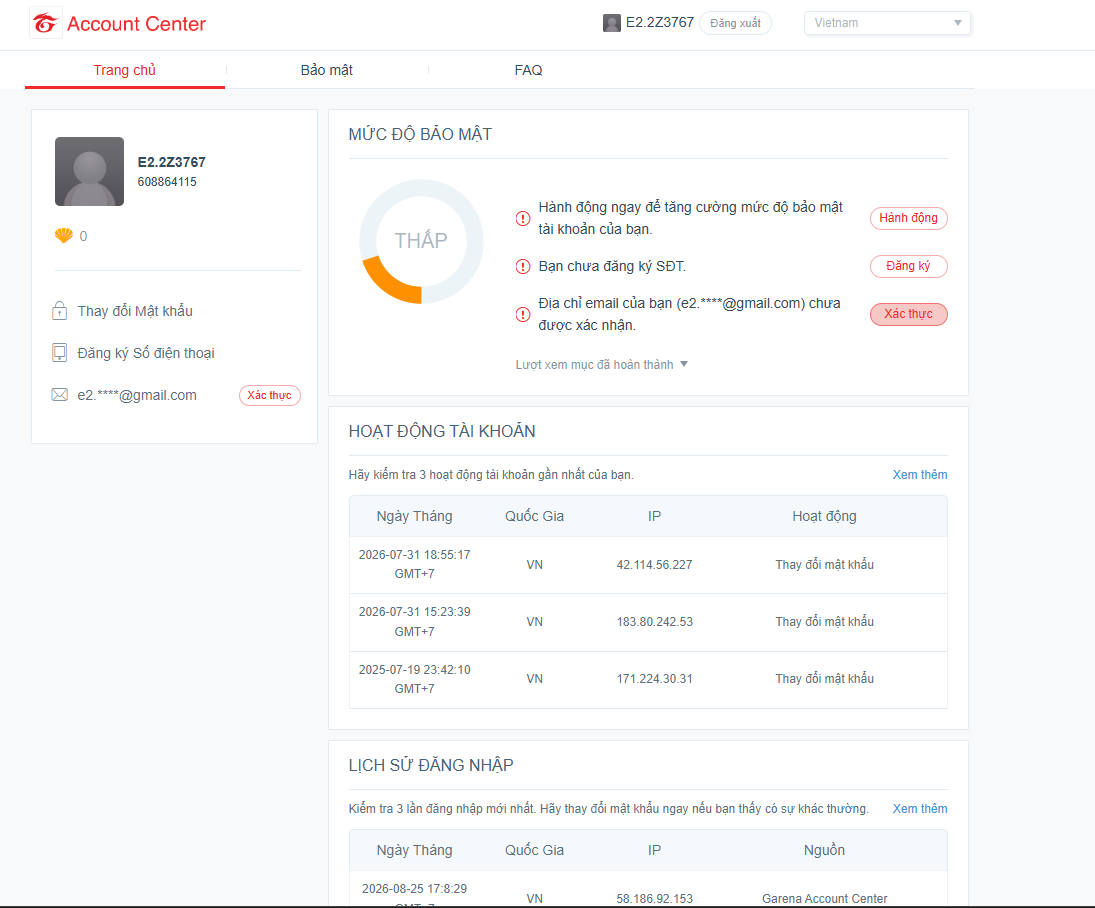Click the warning icon next to unverified email notice
The image size is (1095, 908).
point(522,314)
